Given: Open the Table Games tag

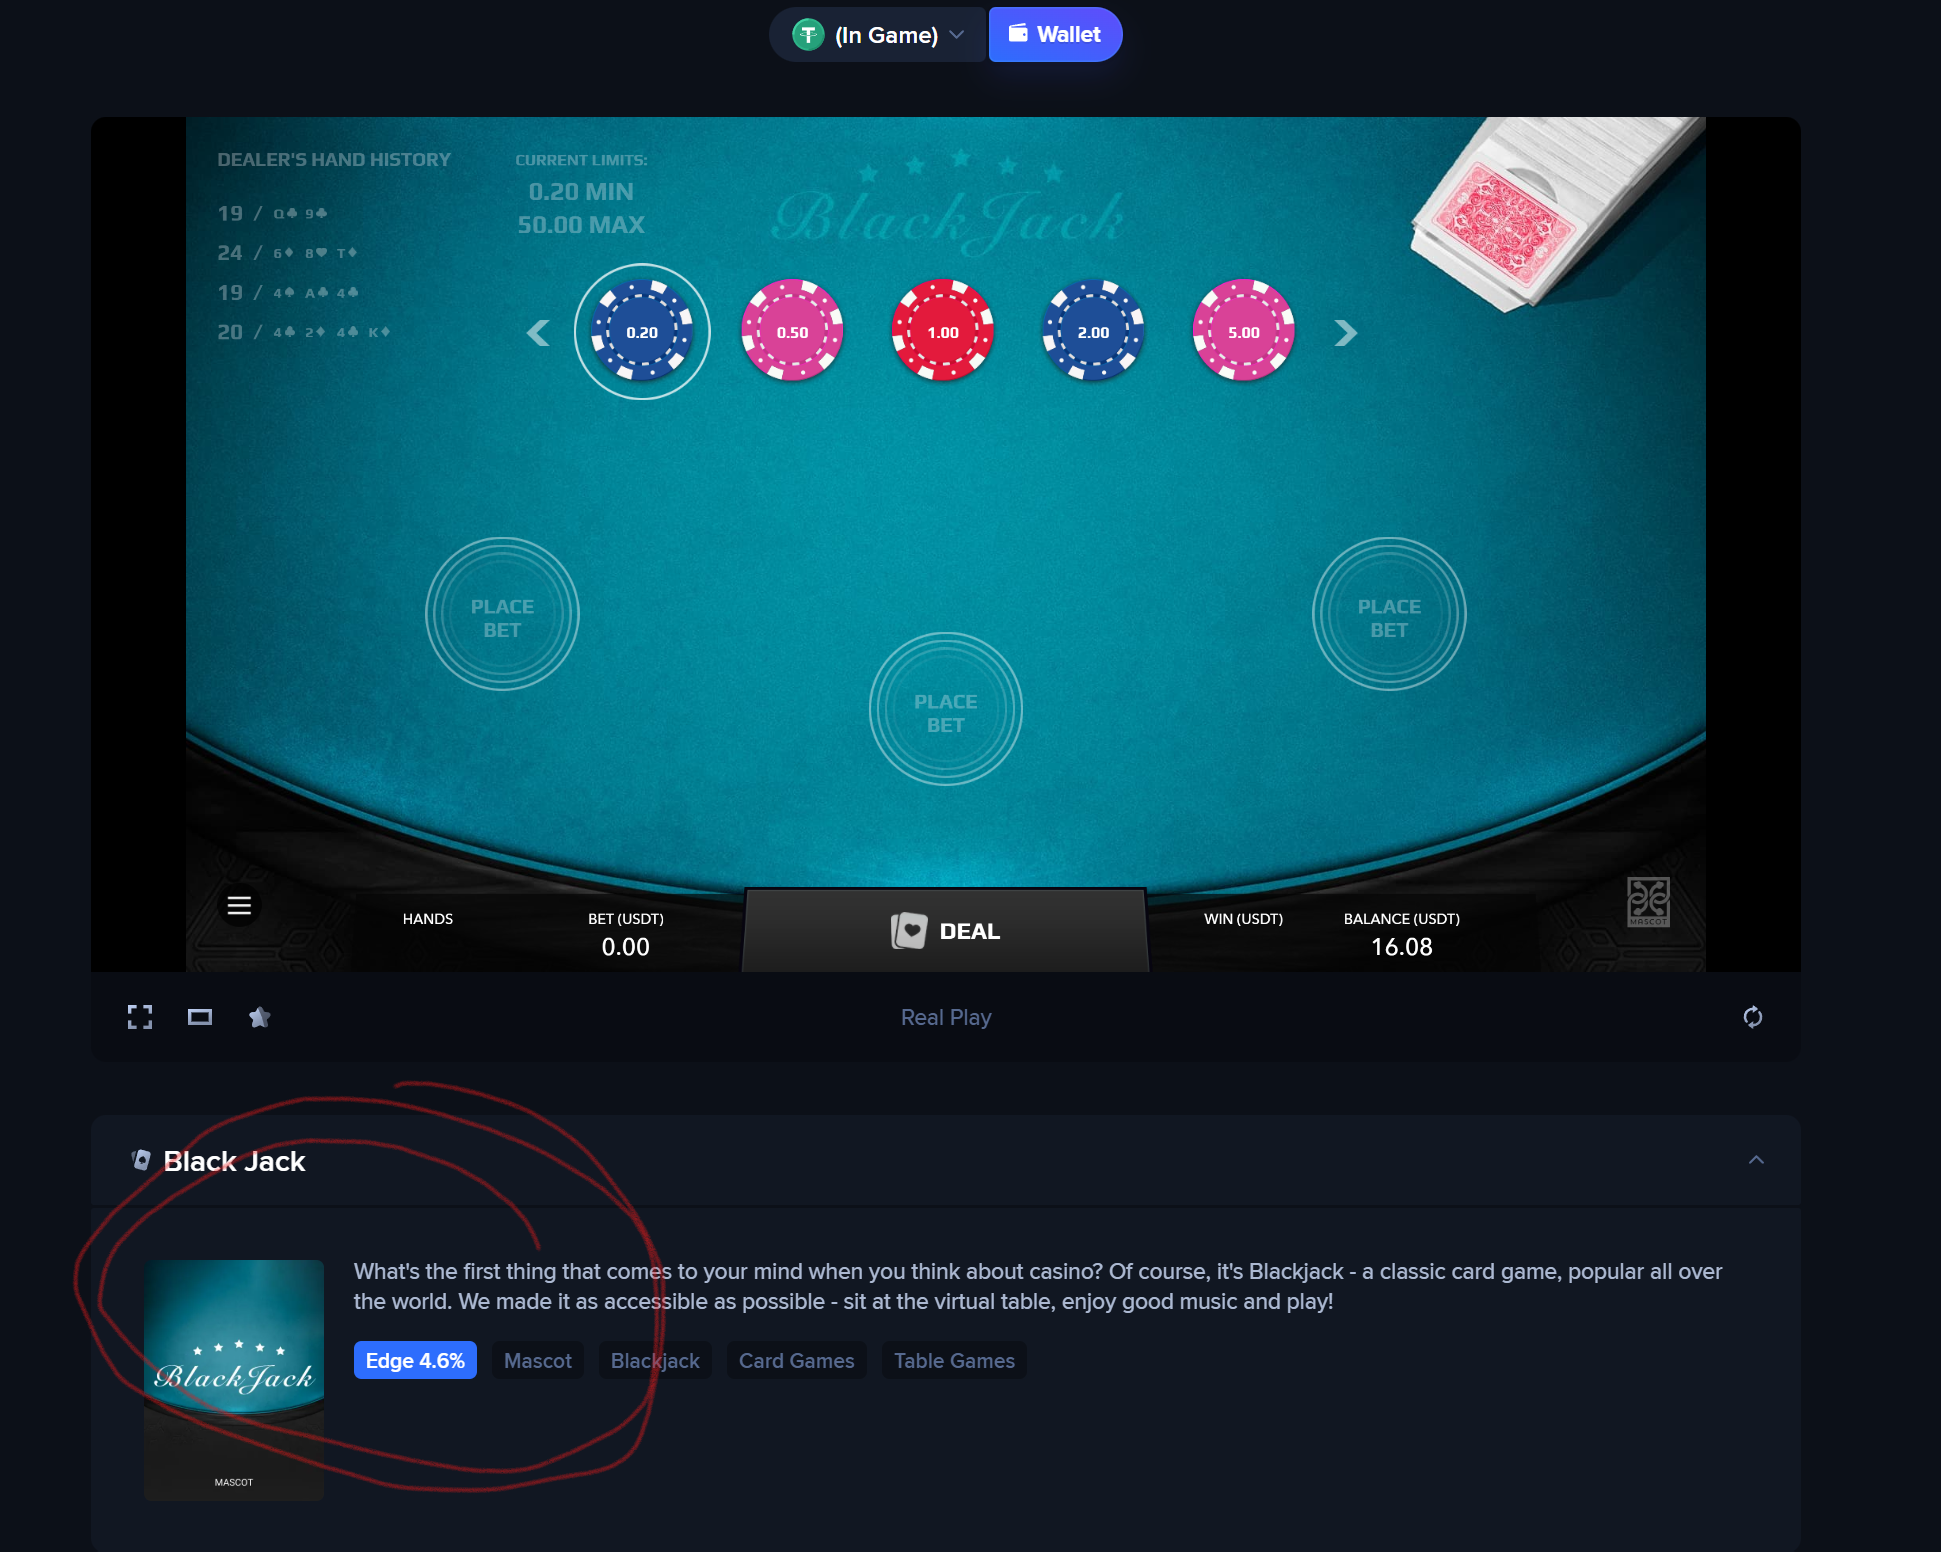Looking at the screenshot, I should click(x=954, y=1361).
